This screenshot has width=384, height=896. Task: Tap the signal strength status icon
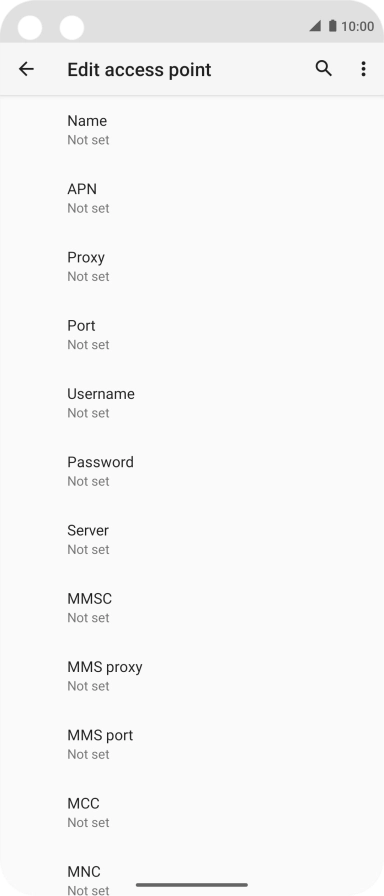(x=315, y=26)
